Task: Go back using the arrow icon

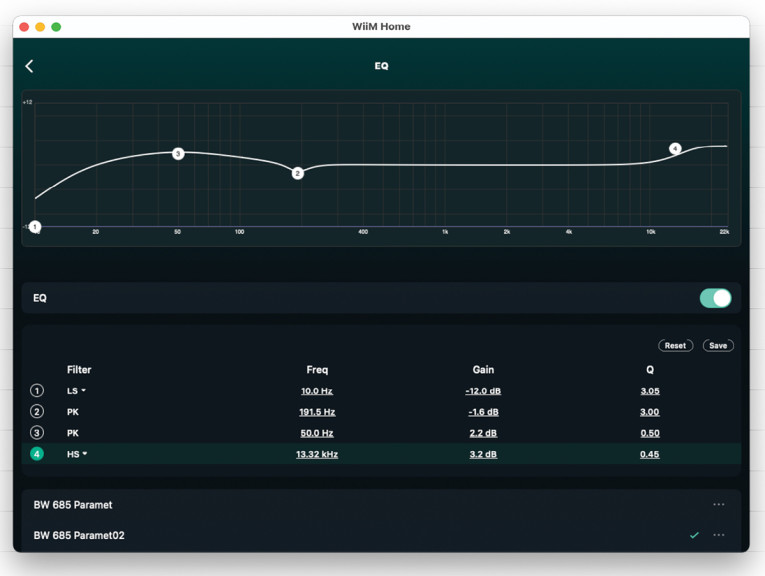Action: [29, 66]
